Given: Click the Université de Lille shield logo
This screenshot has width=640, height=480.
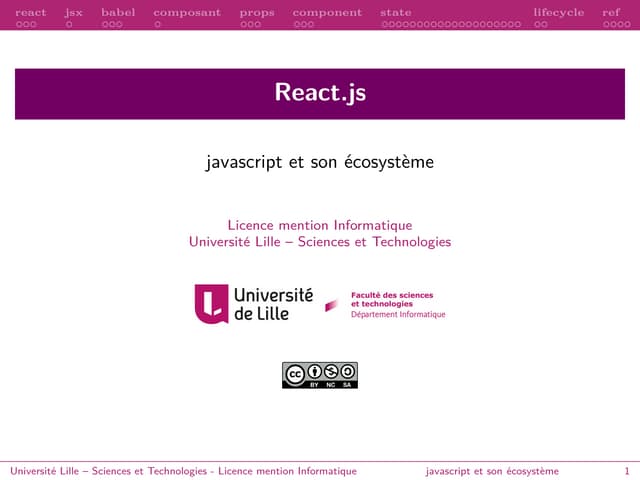Looking at the screenshot, I should (x=211, y=303).
